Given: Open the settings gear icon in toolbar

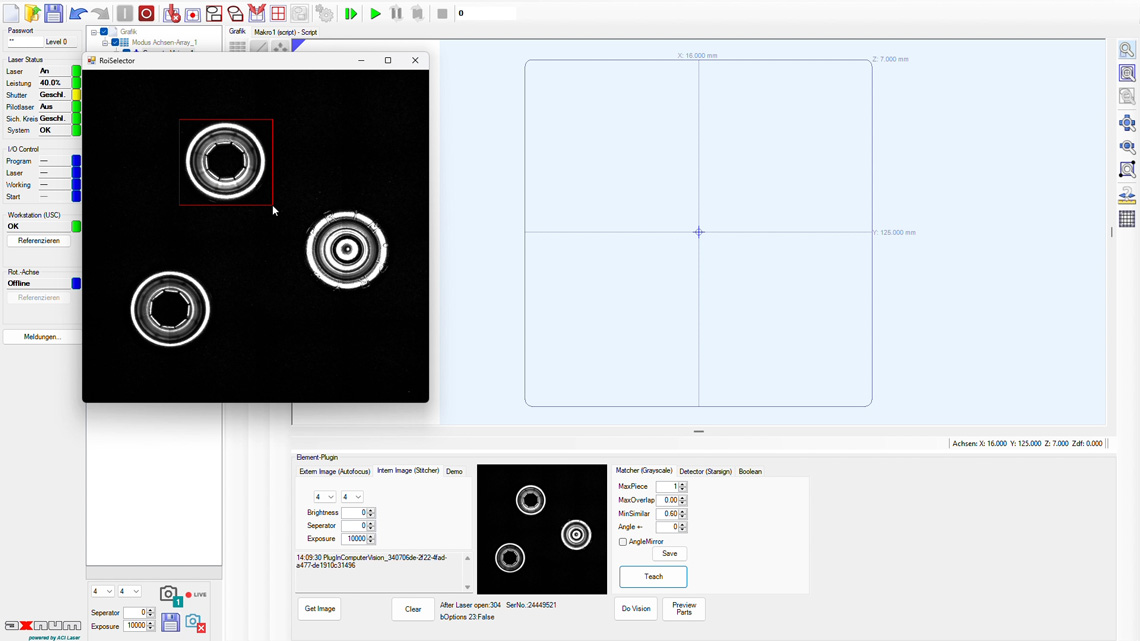Looking at the screenshot, I should 325,14.
